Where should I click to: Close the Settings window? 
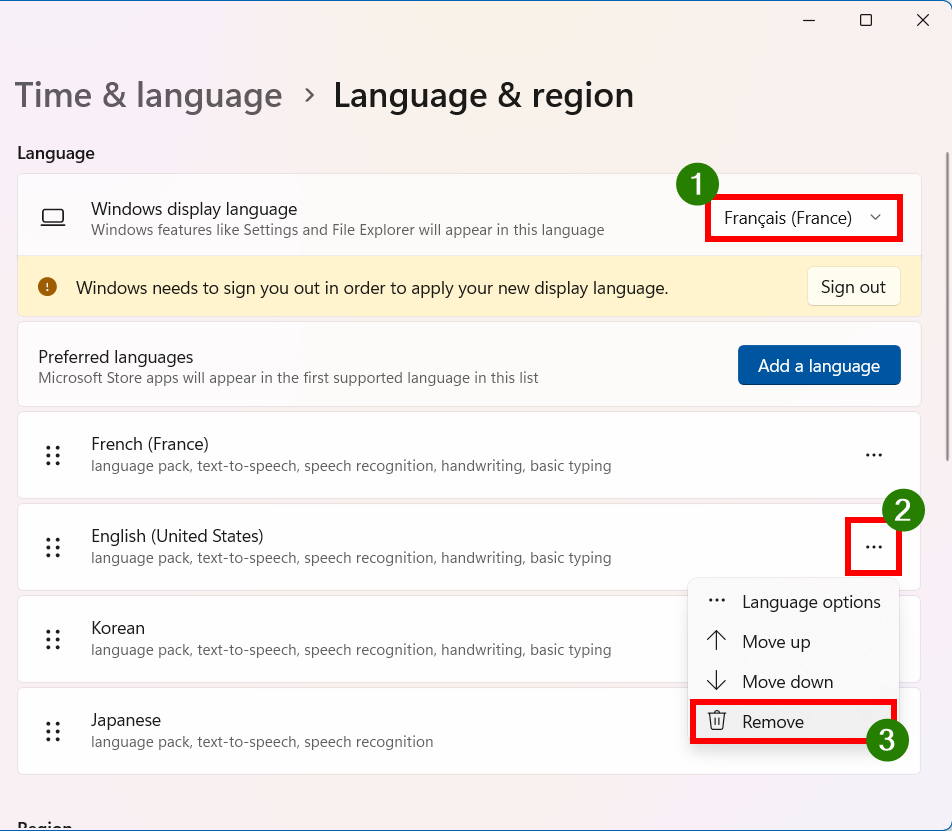click(923, 20)
